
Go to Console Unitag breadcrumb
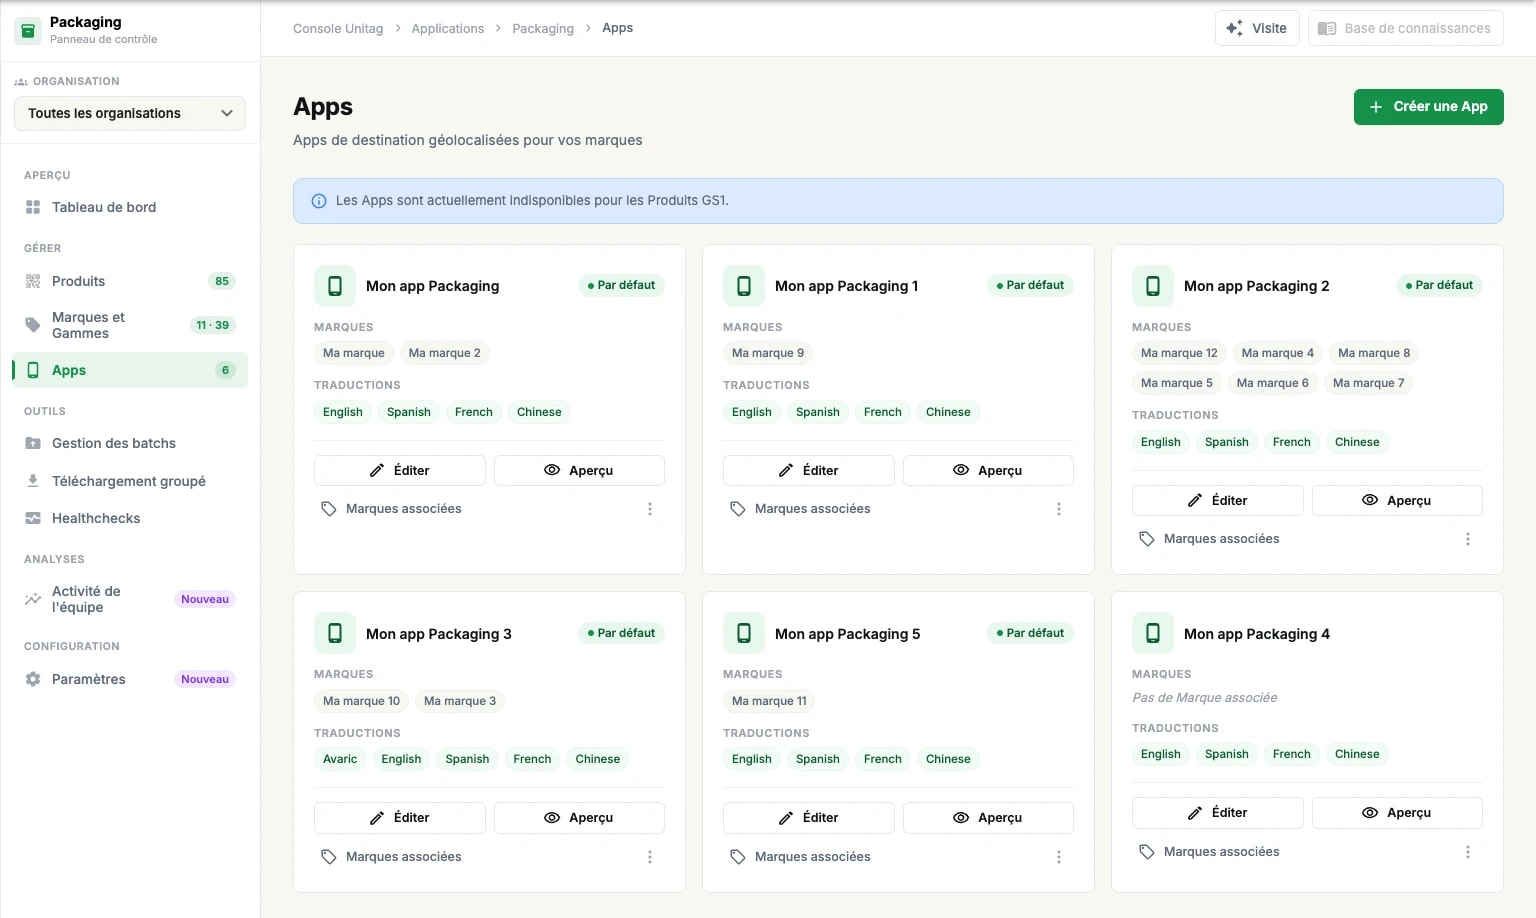click(x=338, y=28)
